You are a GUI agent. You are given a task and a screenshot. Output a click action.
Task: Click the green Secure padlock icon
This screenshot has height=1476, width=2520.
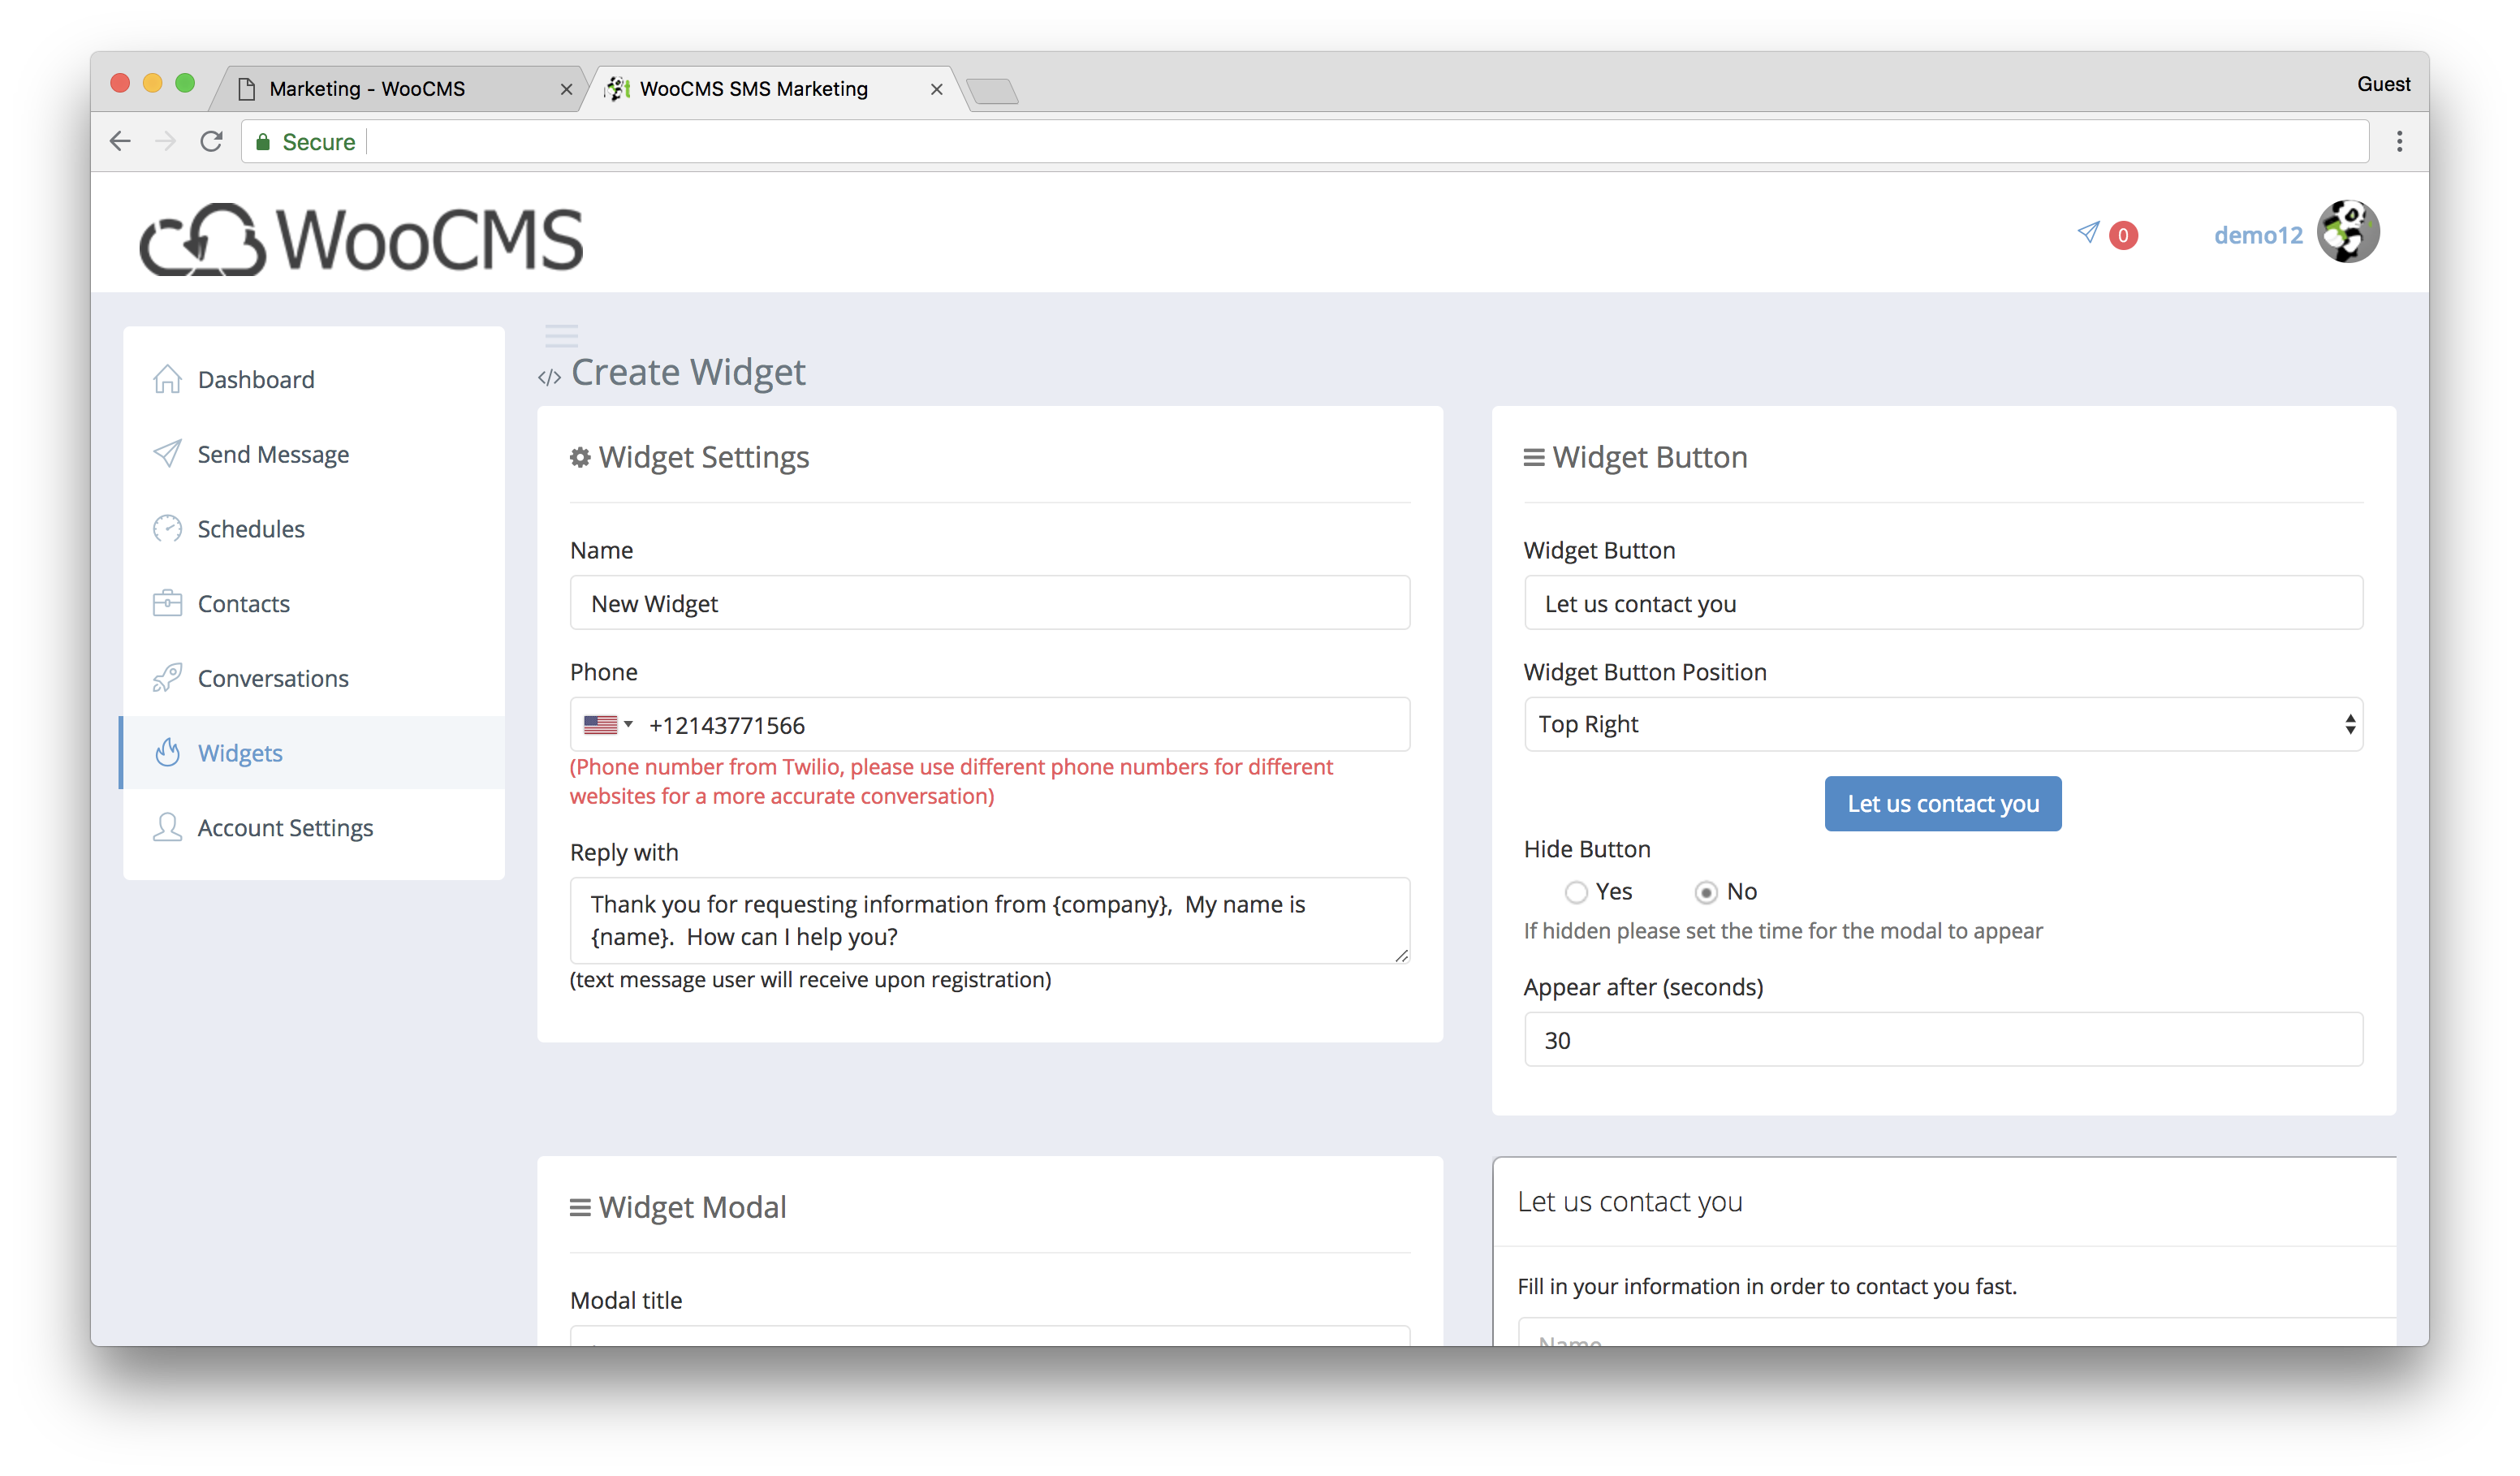pyautogui.click(x=263, y=142)
